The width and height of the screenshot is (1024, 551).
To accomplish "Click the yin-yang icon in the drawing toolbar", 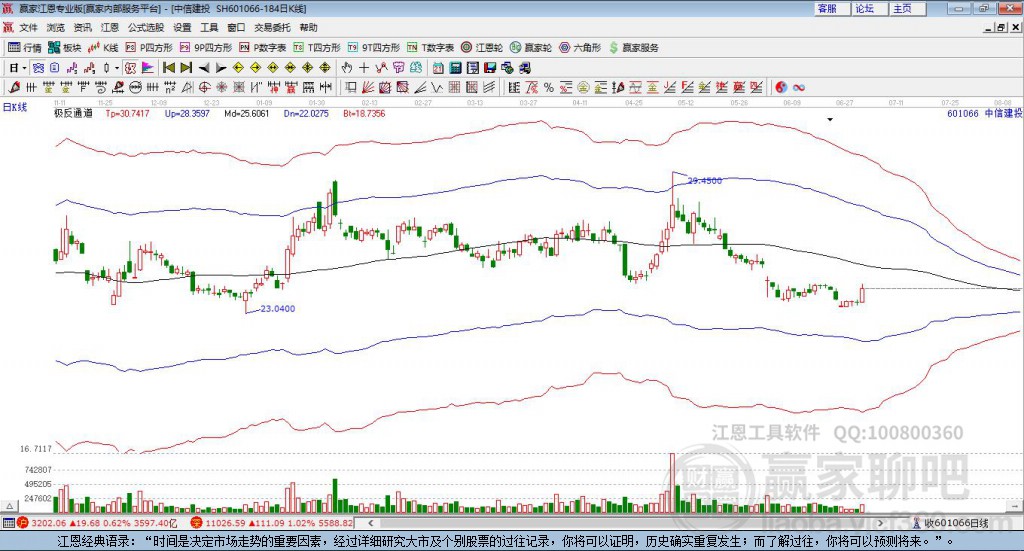I will pos(781,87).
